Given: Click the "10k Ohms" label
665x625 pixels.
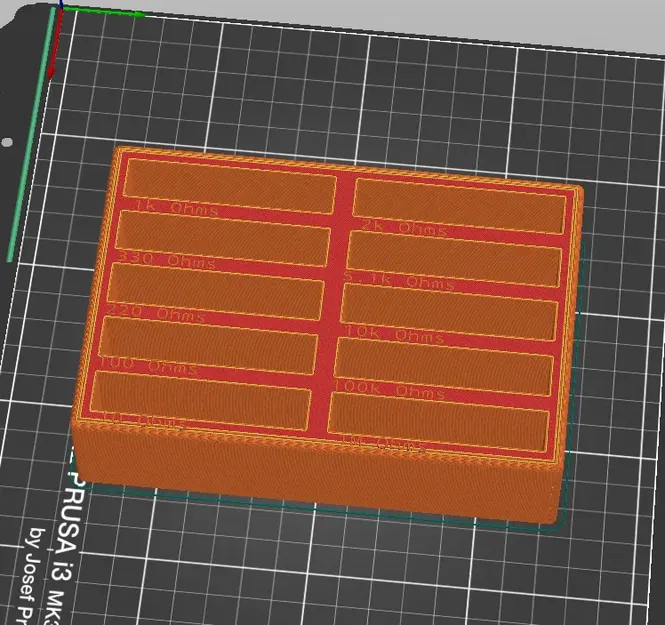Looking at the screenshot, I should click(394, 334).
